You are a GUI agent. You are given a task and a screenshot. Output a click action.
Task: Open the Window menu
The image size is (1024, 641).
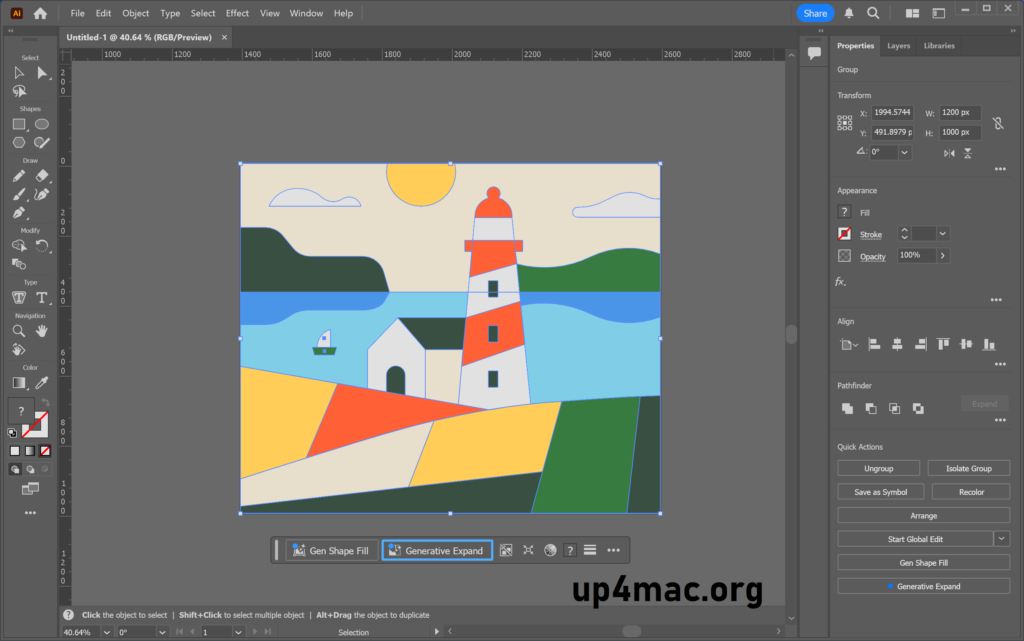pyautogui.click(x=306, y=13)
